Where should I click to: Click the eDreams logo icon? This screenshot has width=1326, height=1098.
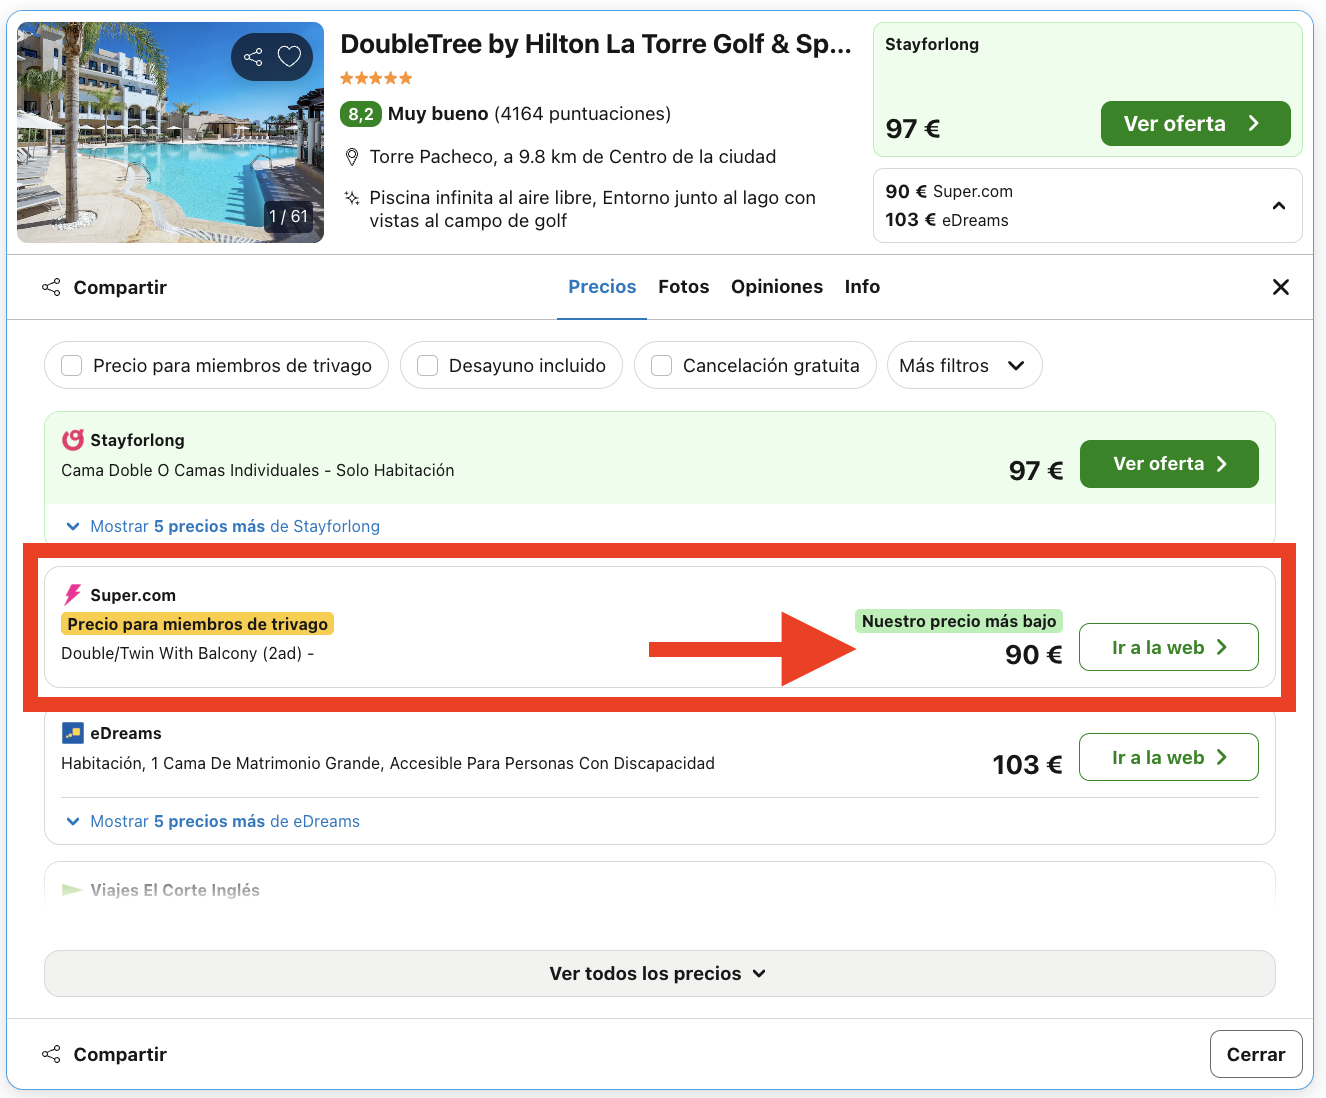point(72,733)
